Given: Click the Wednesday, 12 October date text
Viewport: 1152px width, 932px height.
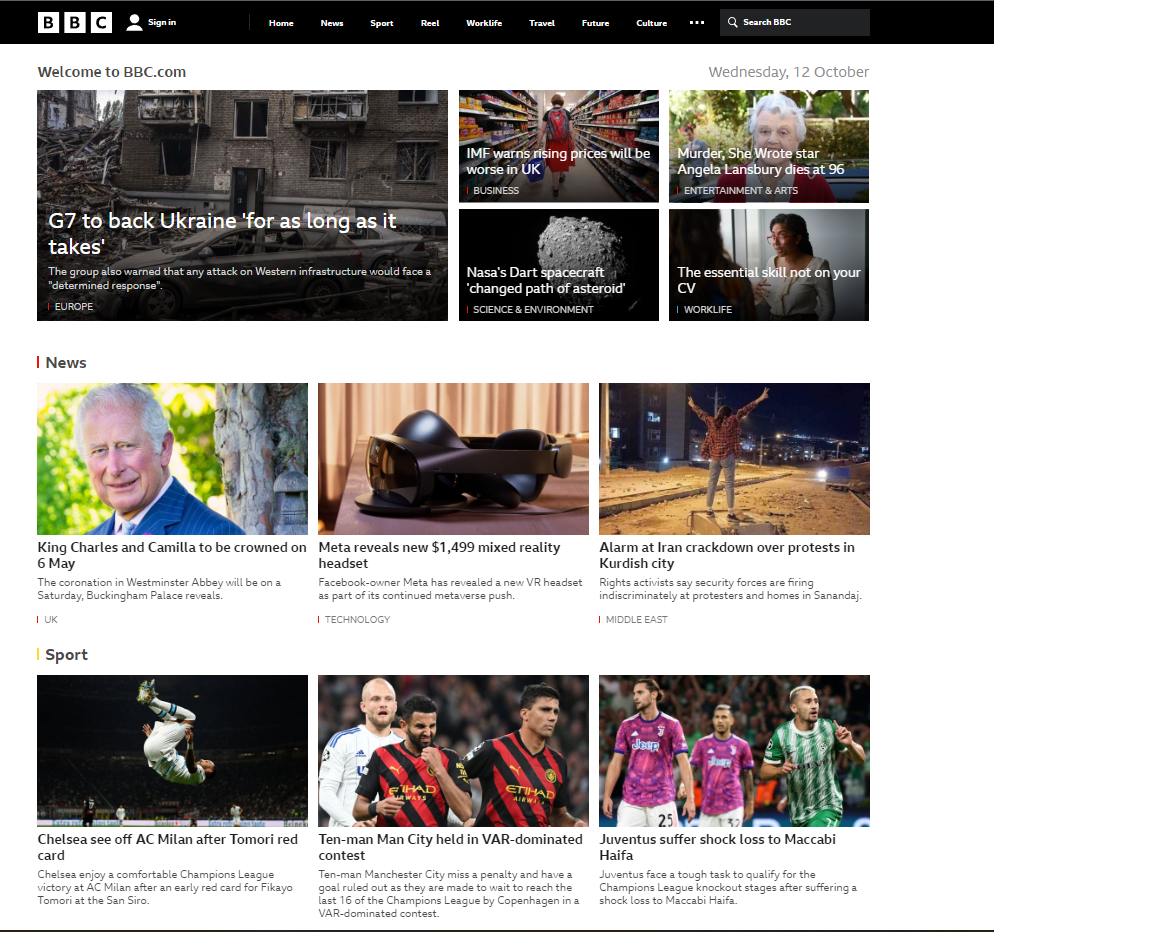Looking at the screenshot, I should click(x=788, y=72).
